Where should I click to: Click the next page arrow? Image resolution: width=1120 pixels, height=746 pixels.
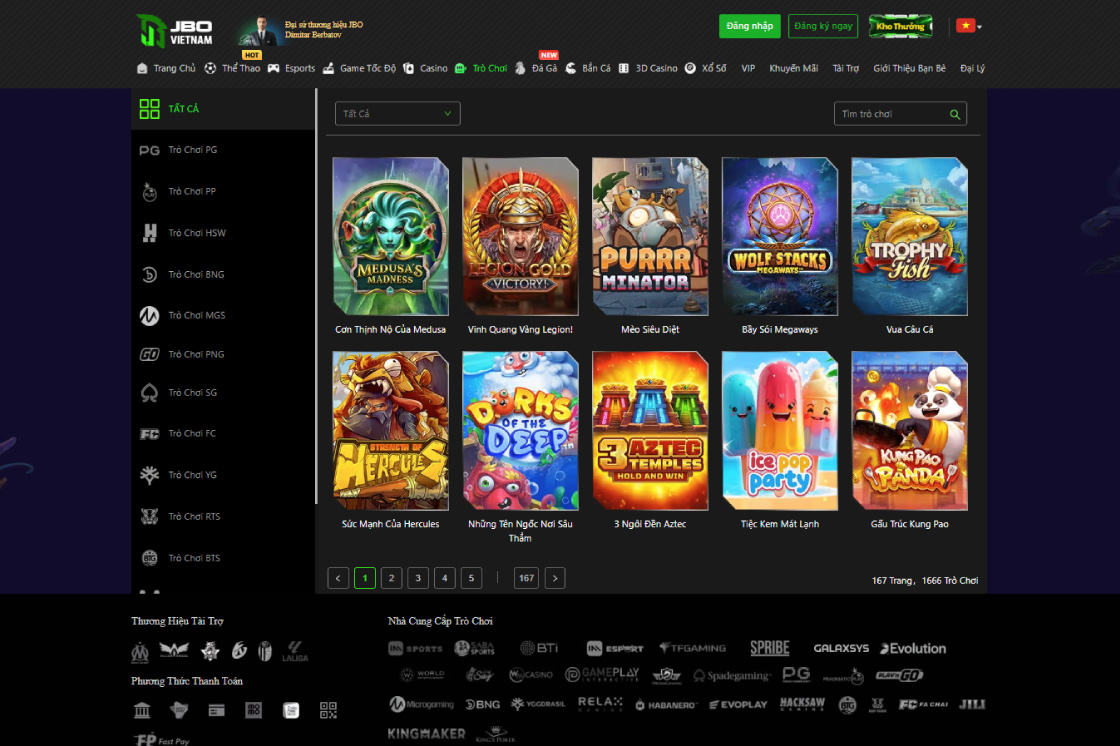[x=555, y=578]
